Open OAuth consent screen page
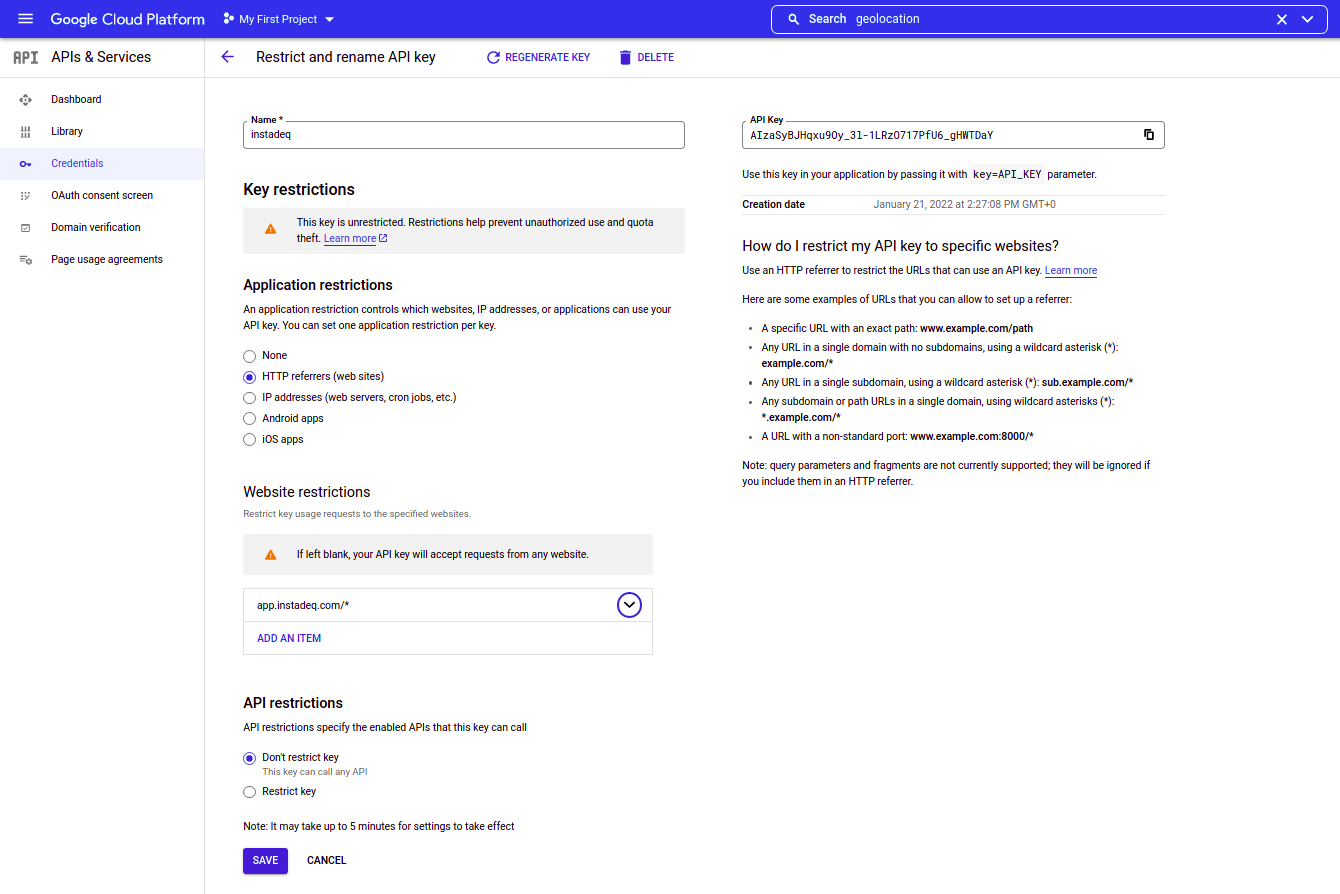The image size is (1340, 894). pos(102,195)
